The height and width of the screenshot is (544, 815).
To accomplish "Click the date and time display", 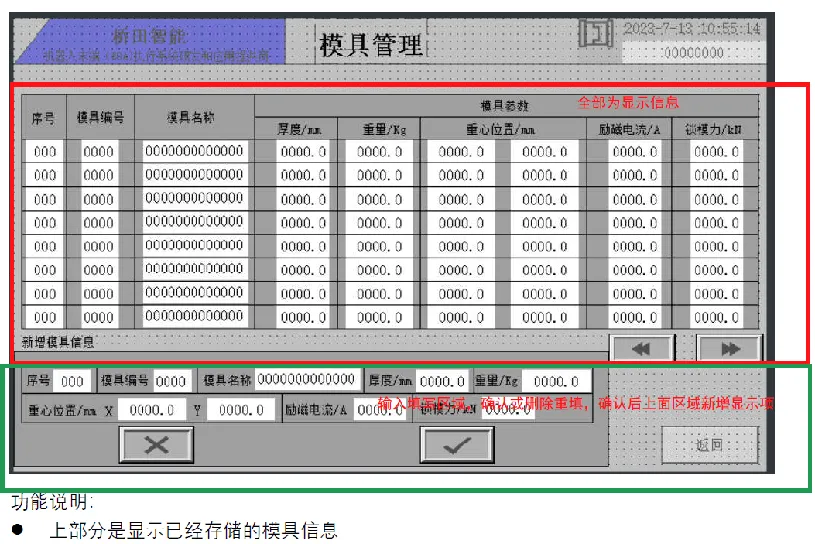I will click(x=692, y=29).
